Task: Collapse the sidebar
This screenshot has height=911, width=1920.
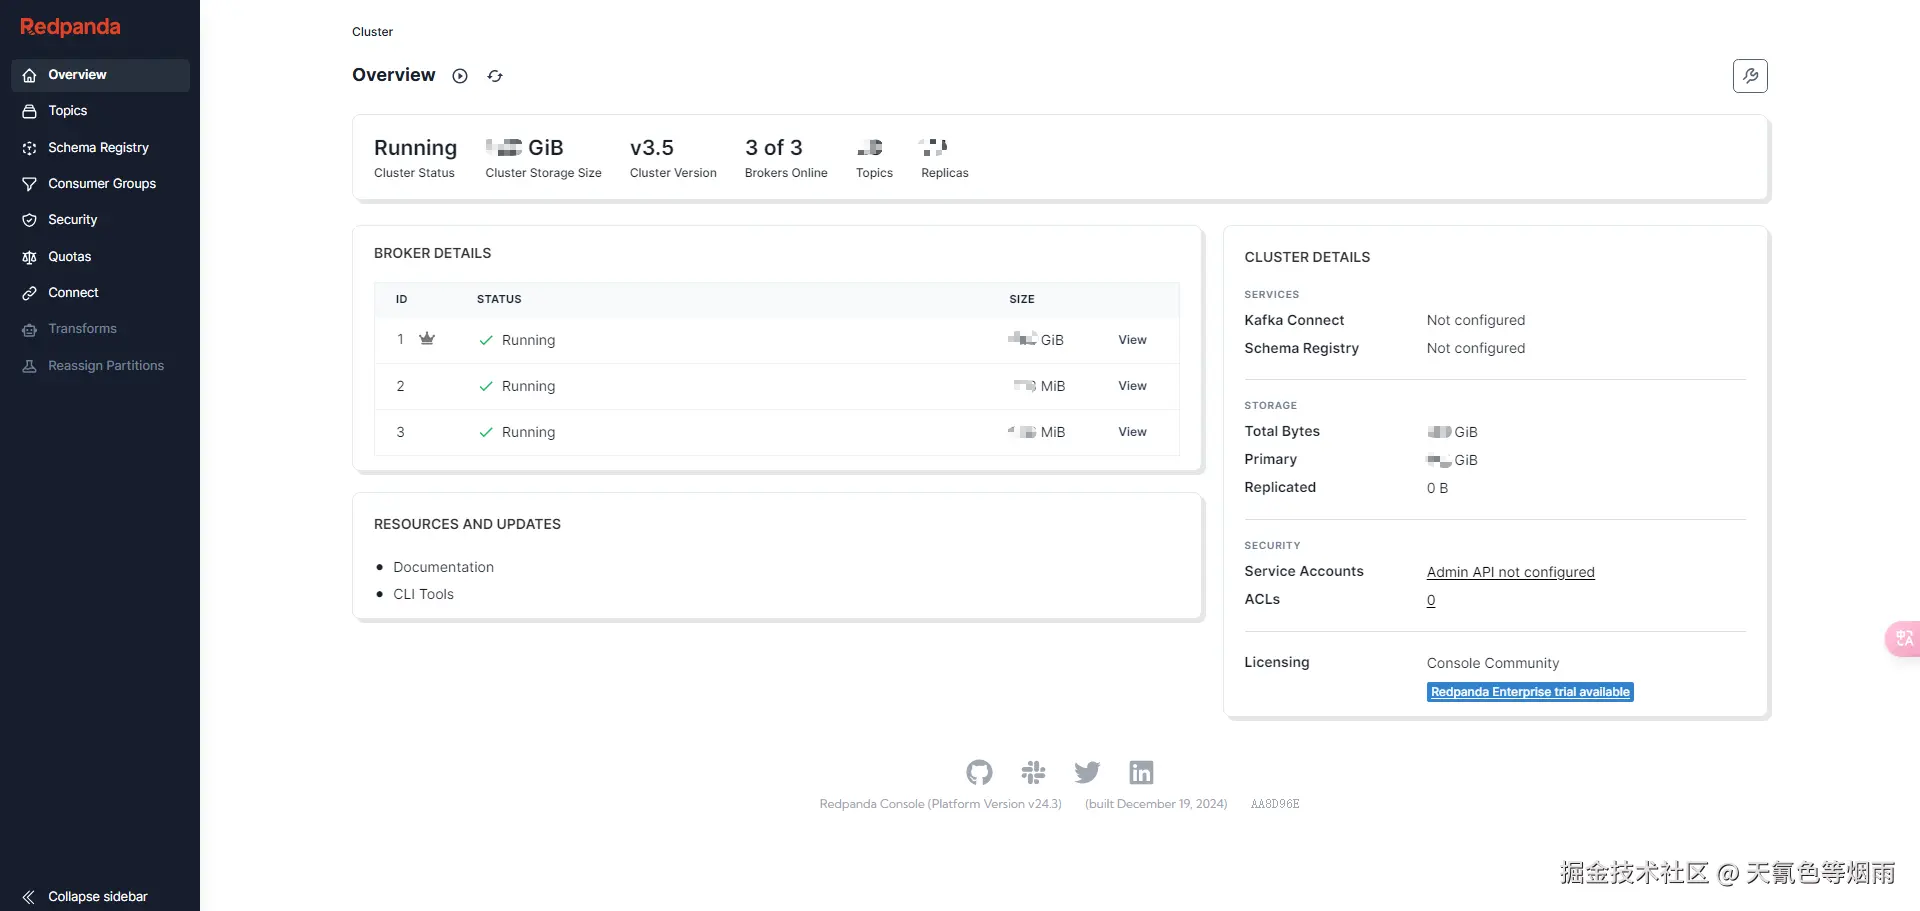Action: (x=85, y=897)
